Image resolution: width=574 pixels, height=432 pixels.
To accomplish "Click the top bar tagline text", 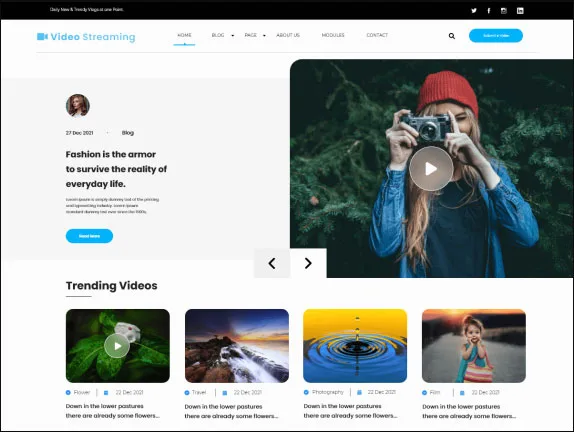I will pyautogui.click(x=87, y=10).
